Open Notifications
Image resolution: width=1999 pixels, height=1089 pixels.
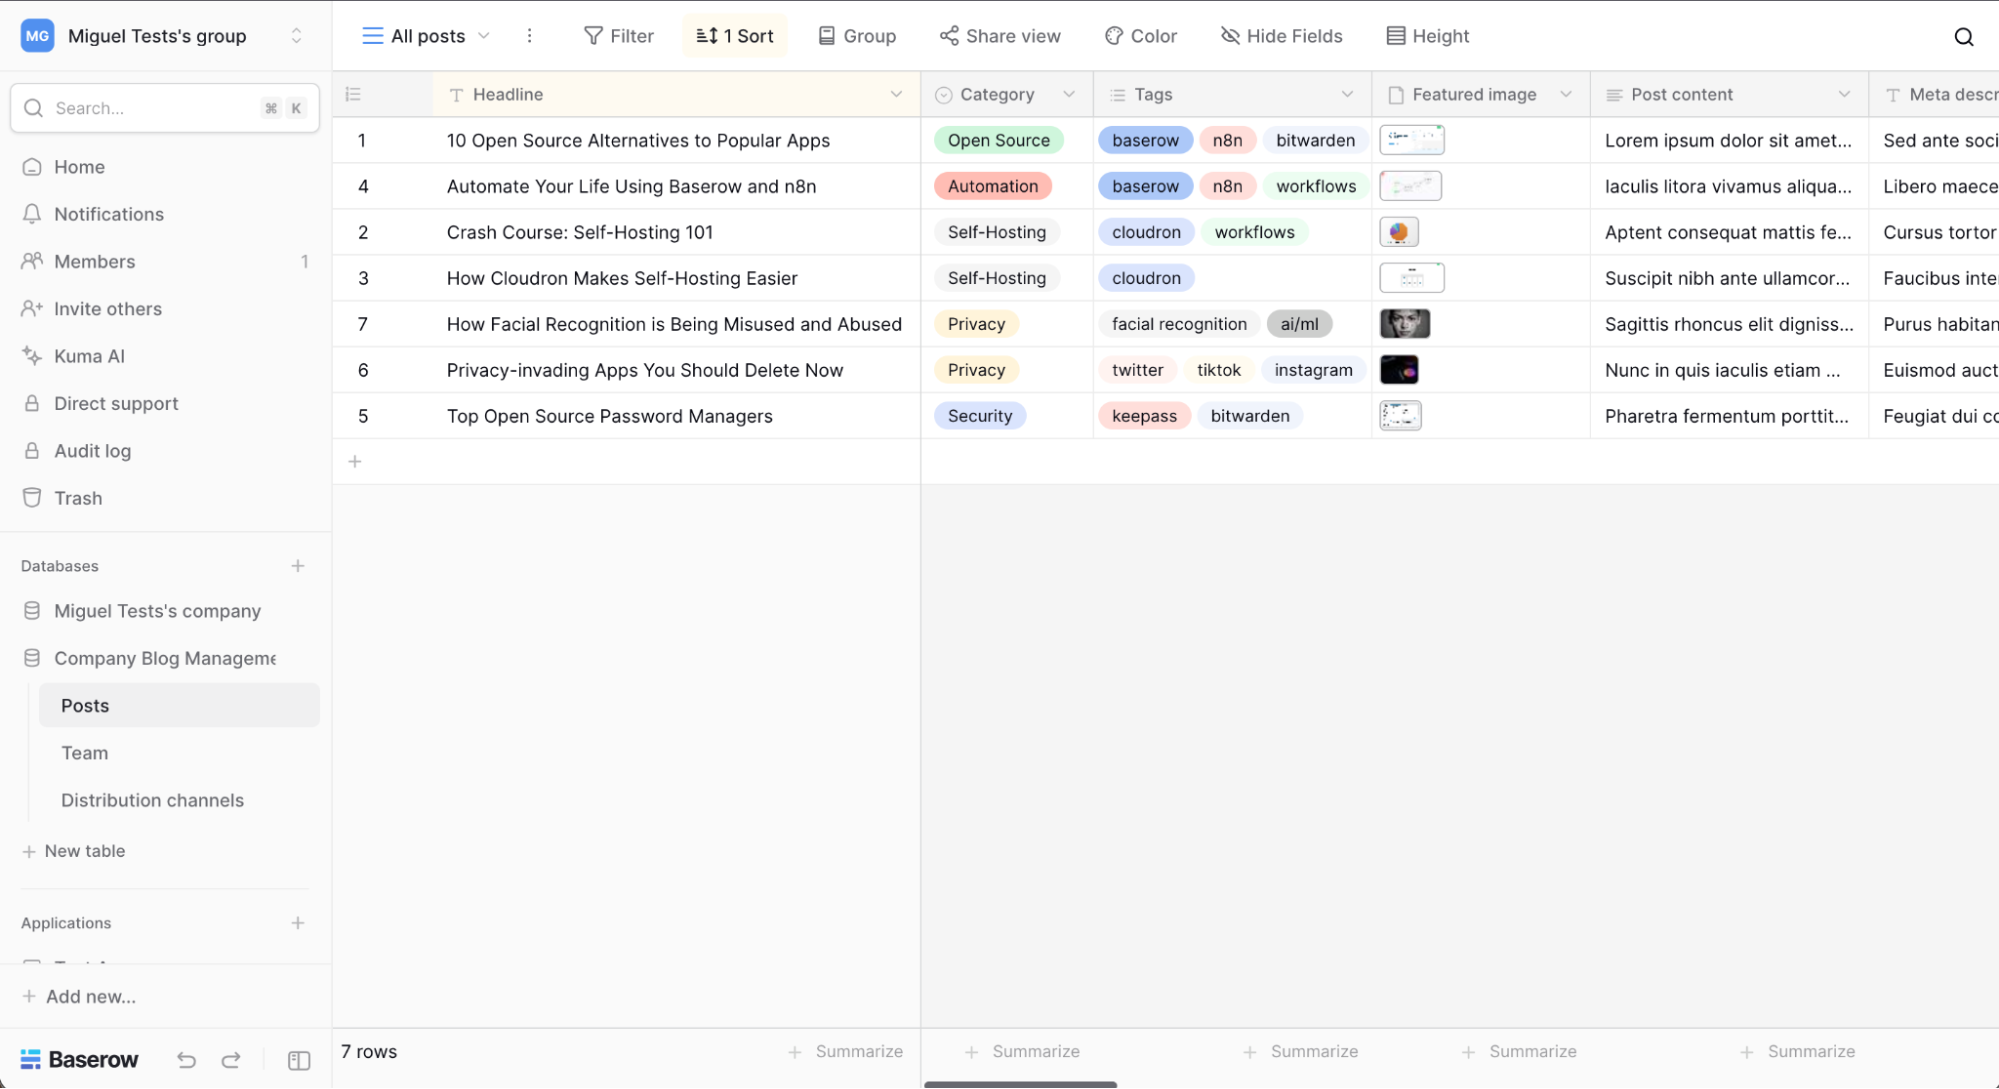tap(108, 214)
